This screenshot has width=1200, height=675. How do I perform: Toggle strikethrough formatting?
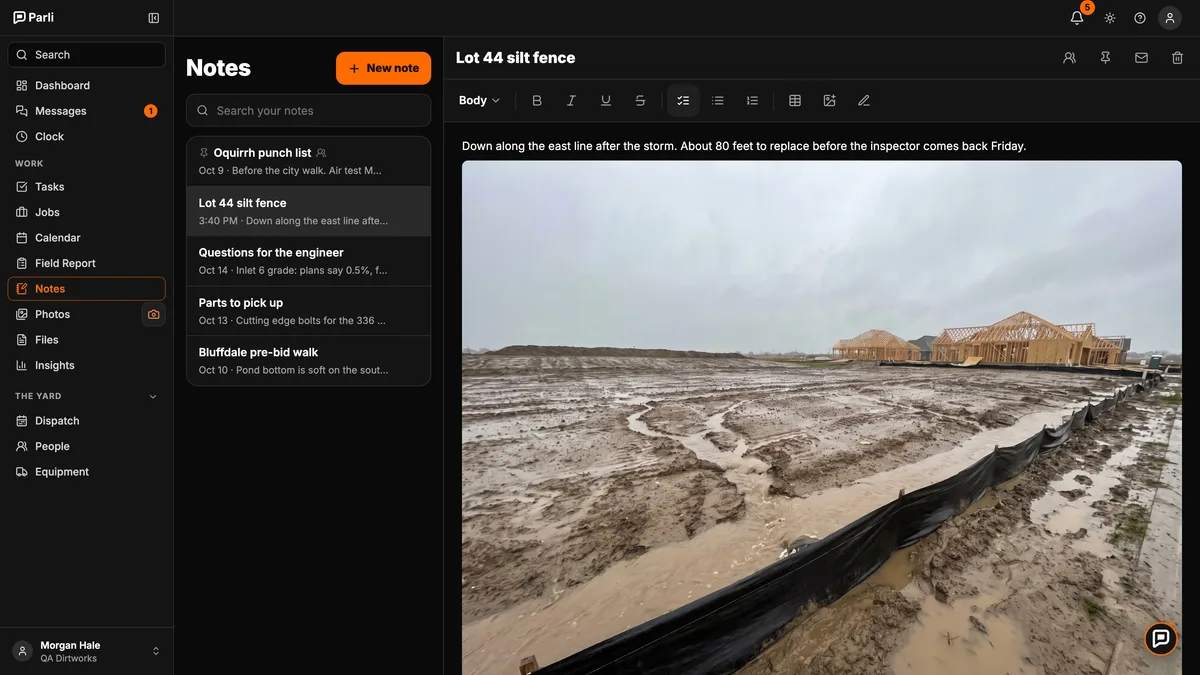point(640,100)
